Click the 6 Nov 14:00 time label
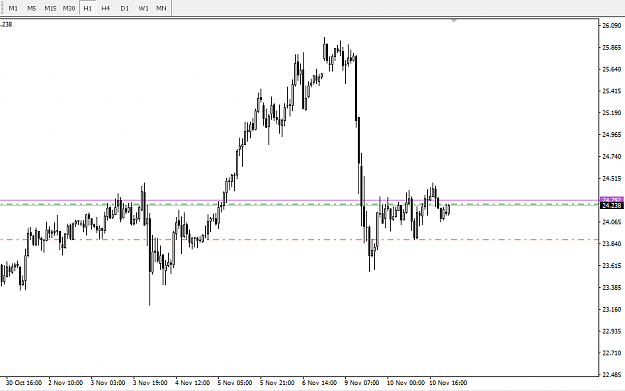 tap(319, 383)
